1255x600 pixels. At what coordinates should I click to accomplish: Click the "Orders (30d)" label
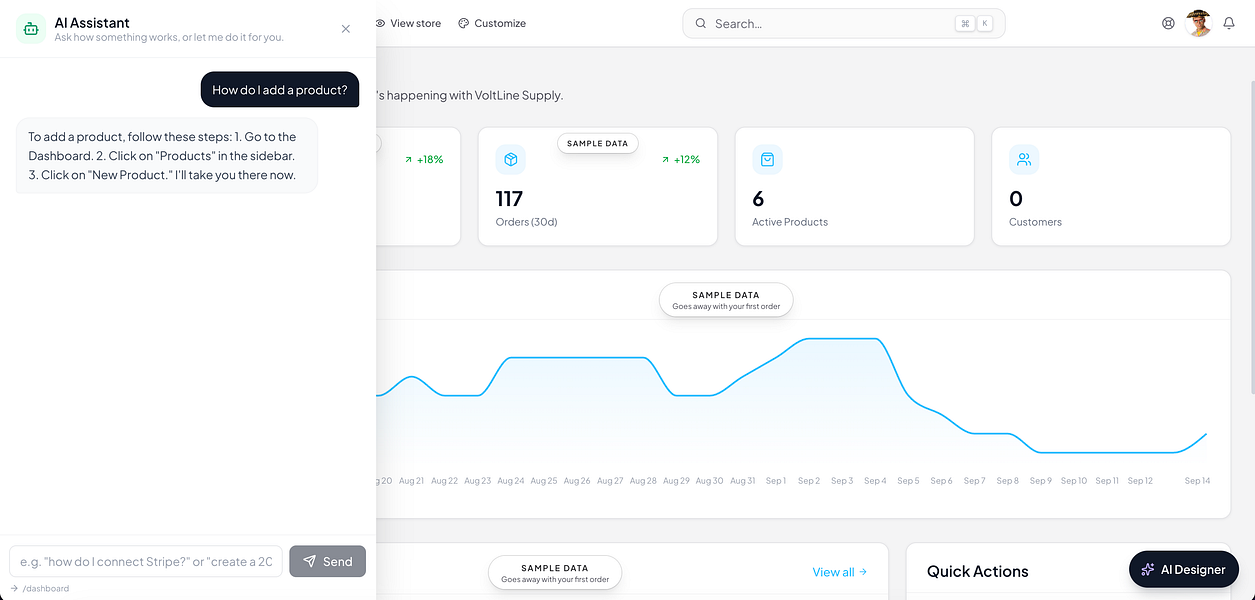(x=527, y=222)
